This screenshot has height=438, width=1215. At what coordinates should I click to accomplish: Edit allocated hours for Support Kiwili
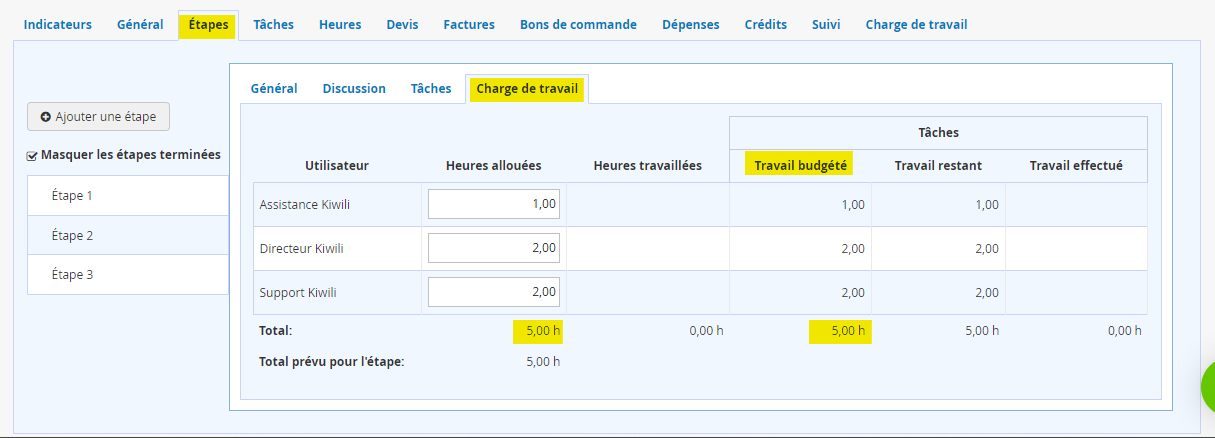(494, 292)
